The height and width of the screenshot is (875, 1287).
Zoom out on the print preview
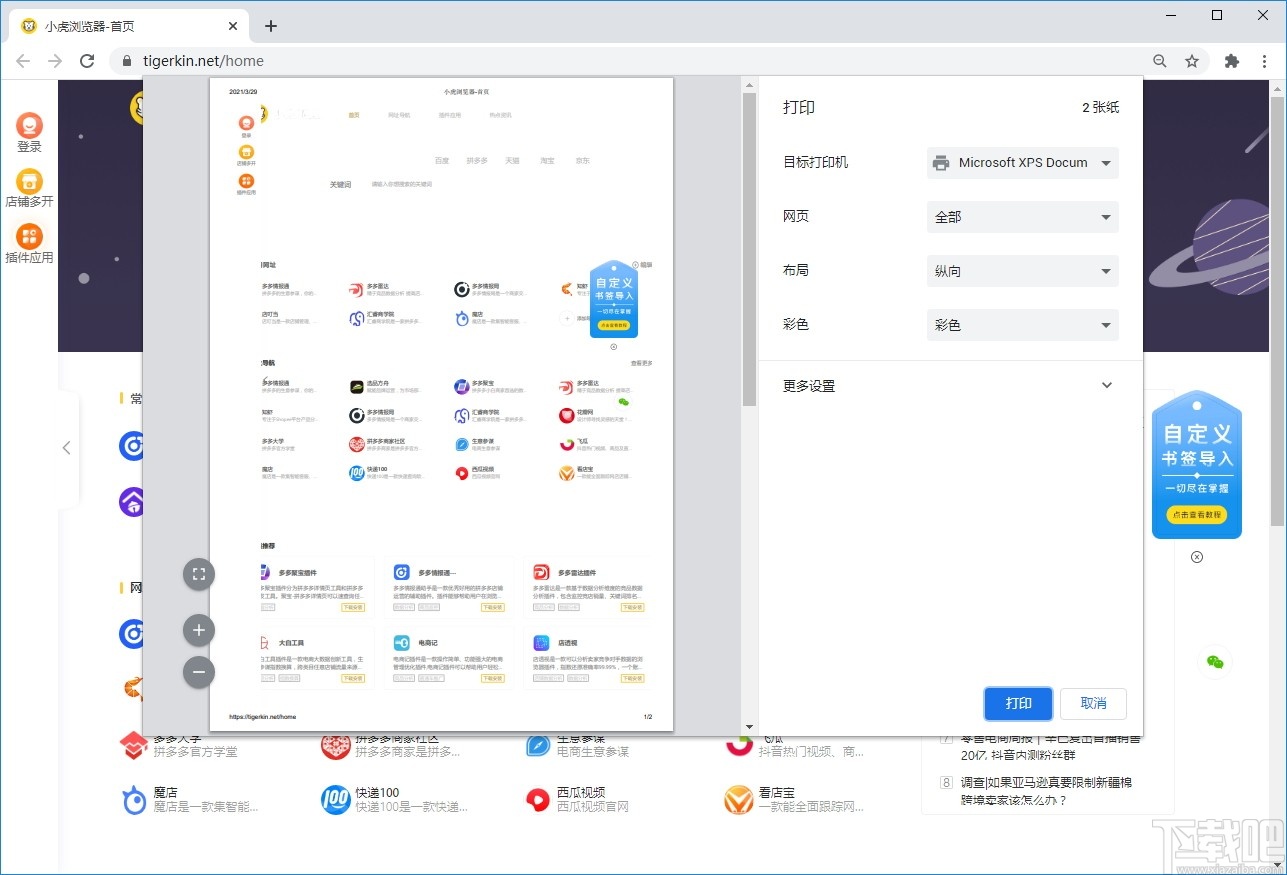point(198,672)
